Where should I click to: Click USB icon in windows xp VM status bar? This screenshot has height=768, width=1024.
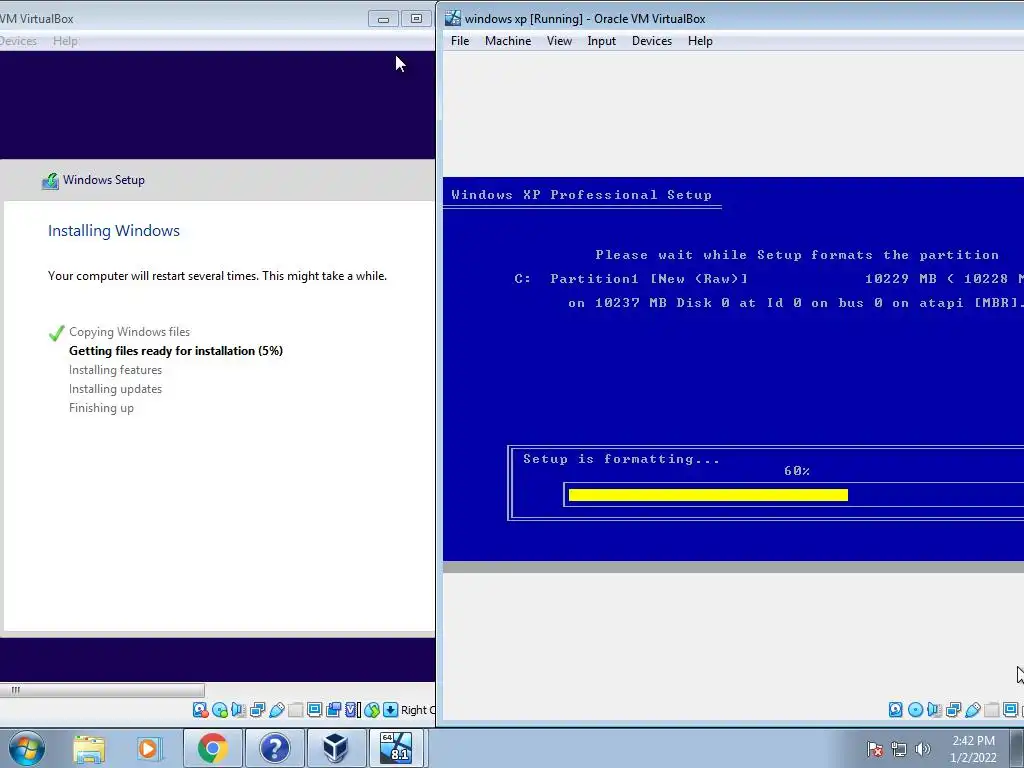(972, 710)
